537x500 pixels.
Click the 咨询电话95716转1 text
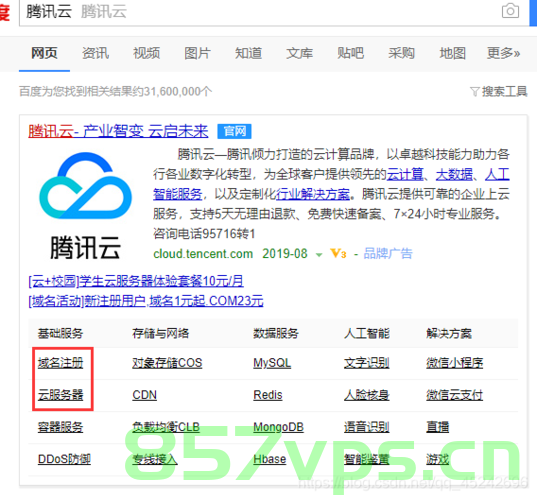tap(204, 234)
